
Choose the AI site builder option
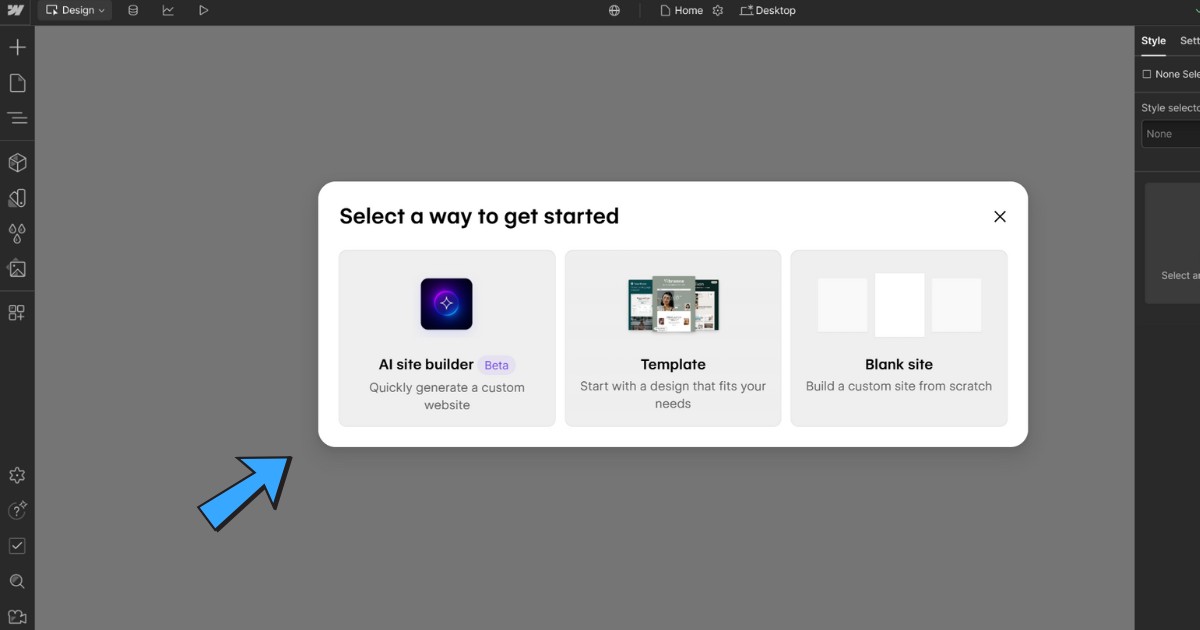click(x=447, y=338)
